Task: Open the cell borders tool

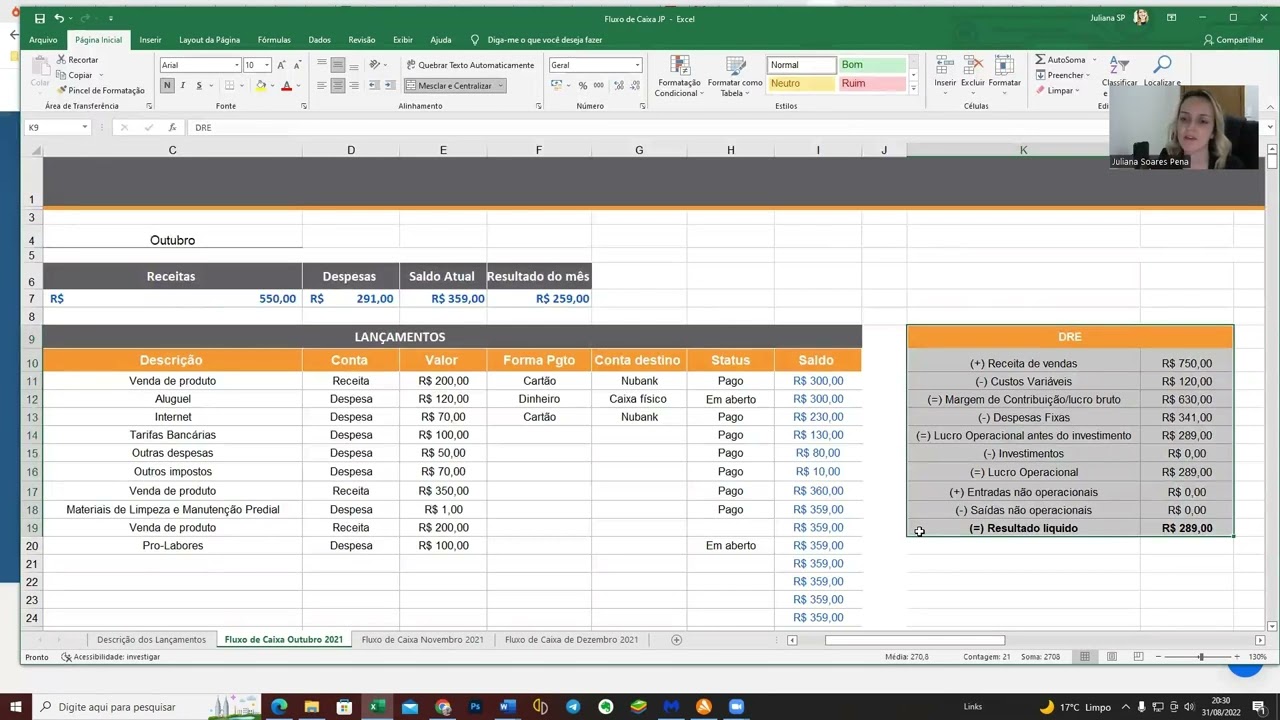Action: click(230, 86)
